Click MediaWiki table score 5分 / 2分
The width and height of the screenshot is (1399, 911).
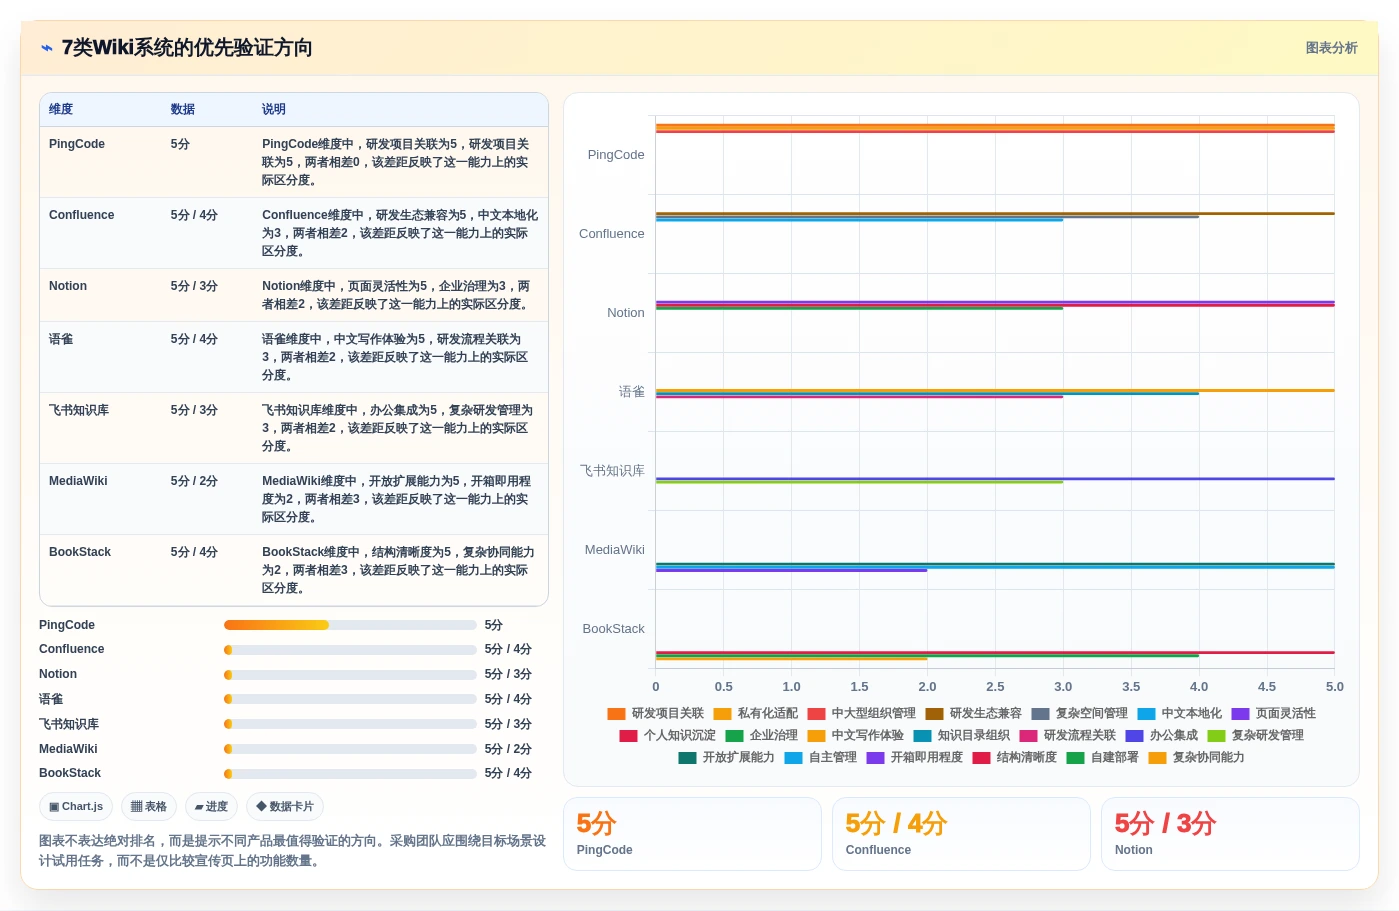pyautogui.click(x=194, y=481)
